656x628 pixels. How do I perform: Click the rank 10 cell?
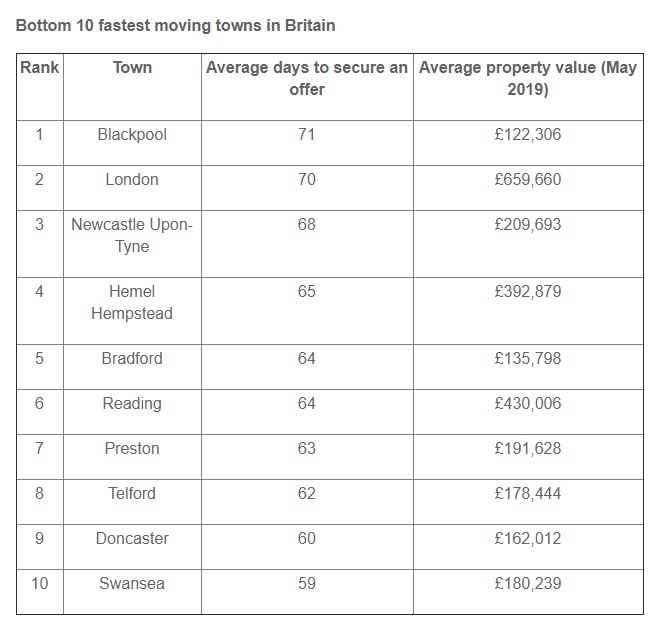(40, 583)
